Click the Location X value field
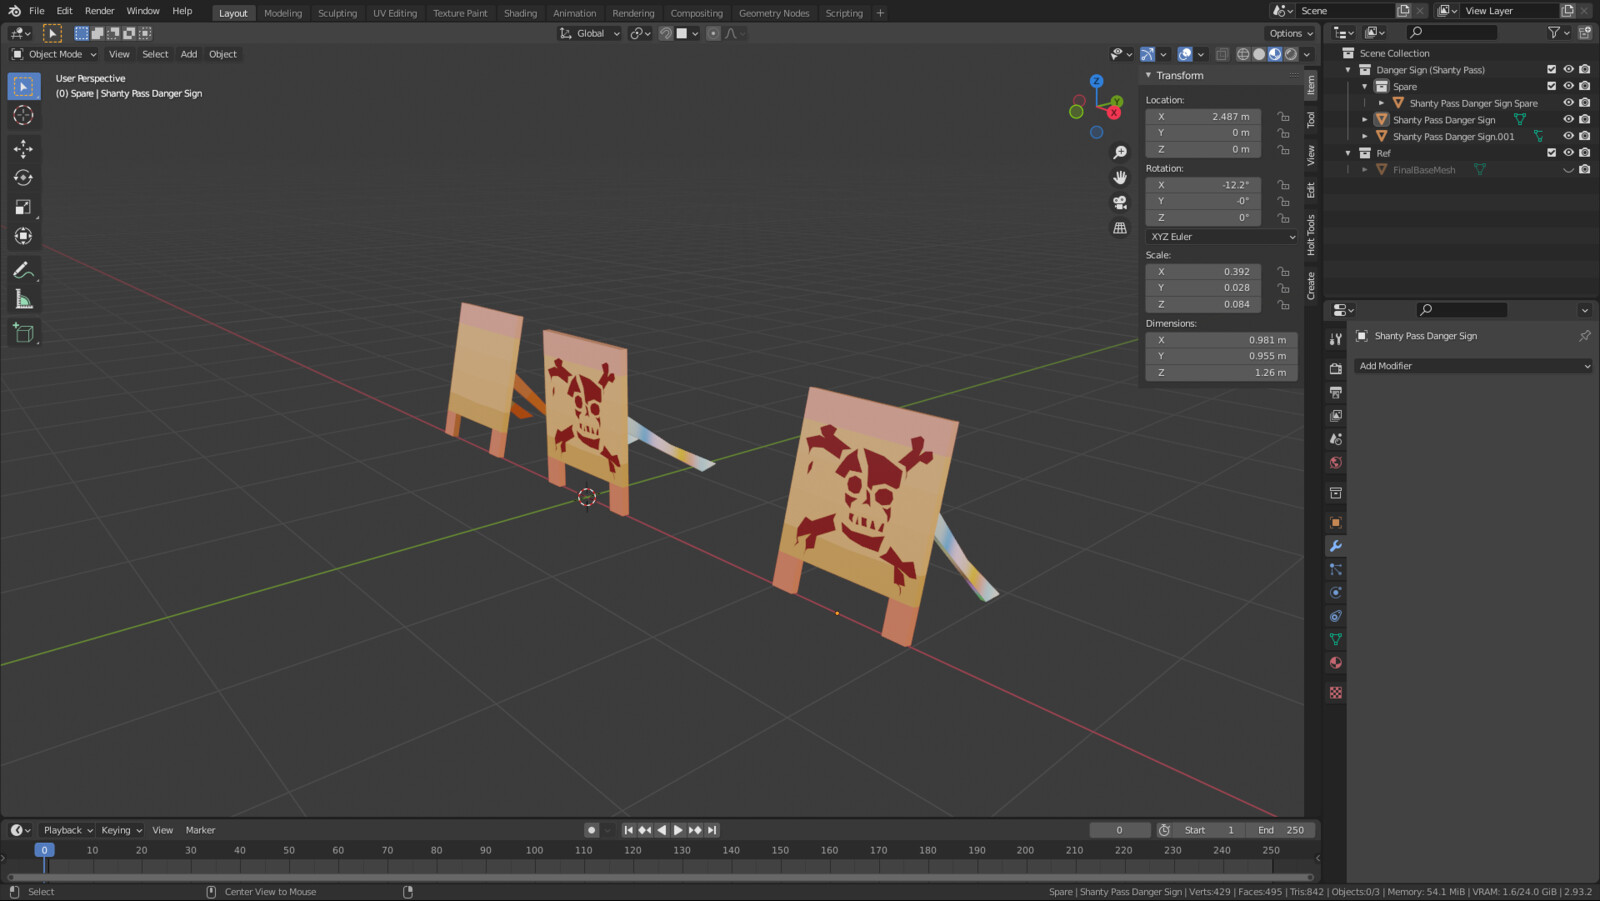The height and width of the screenshot is (901, 1600). (x=1203, y=117)
